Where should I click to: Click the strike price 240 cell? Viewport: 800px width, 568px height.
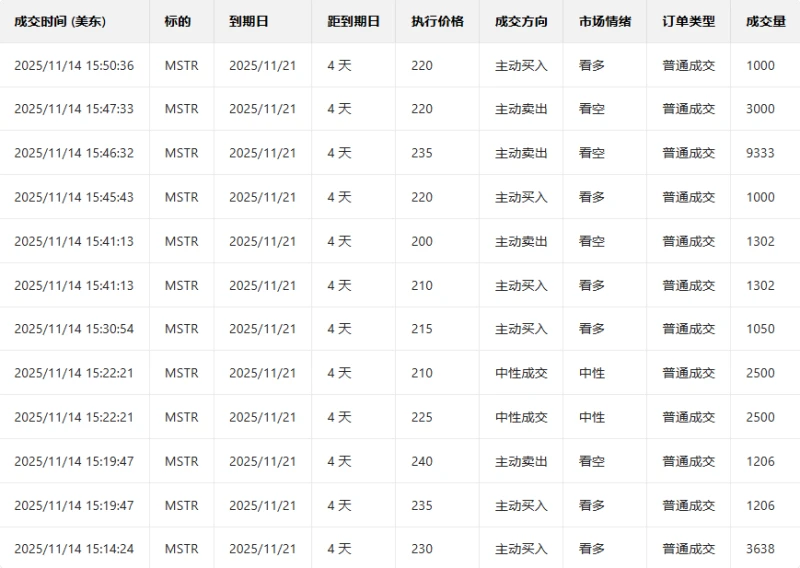click(422, 461)
